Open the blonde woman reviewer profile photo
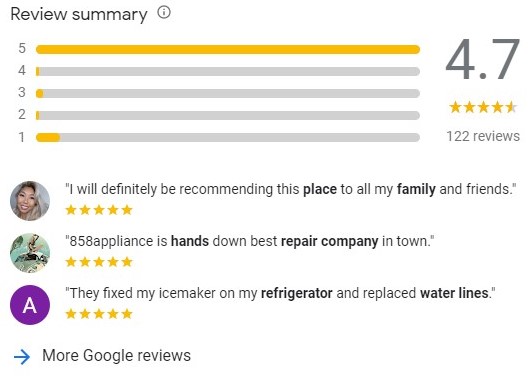This screenshot has width=529, height=377. point(30,201)
